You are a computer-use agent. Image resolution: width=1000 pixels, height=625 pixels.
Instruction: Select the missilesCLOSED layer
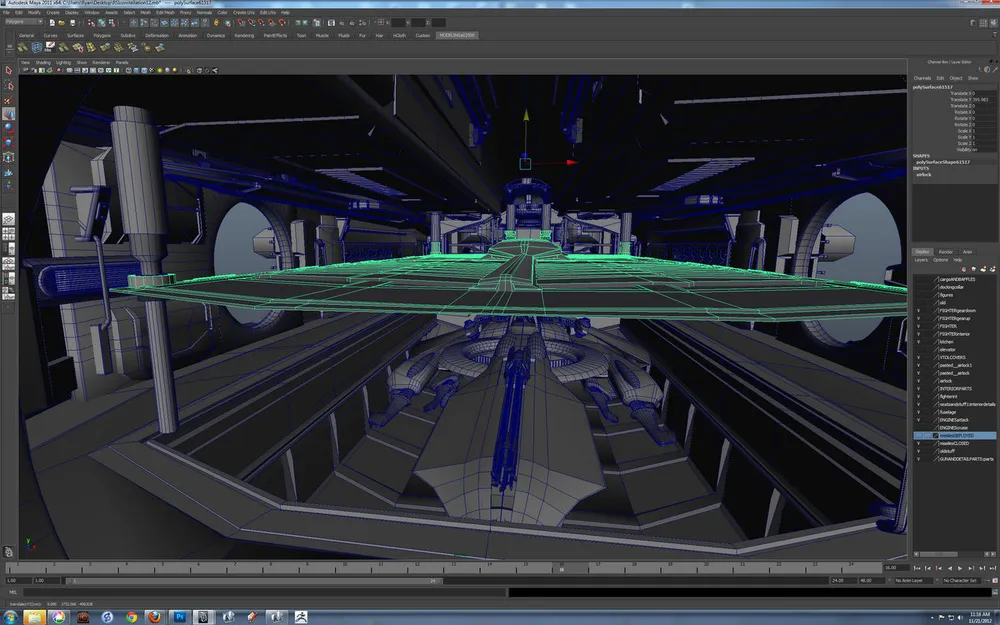click(954, 444)
